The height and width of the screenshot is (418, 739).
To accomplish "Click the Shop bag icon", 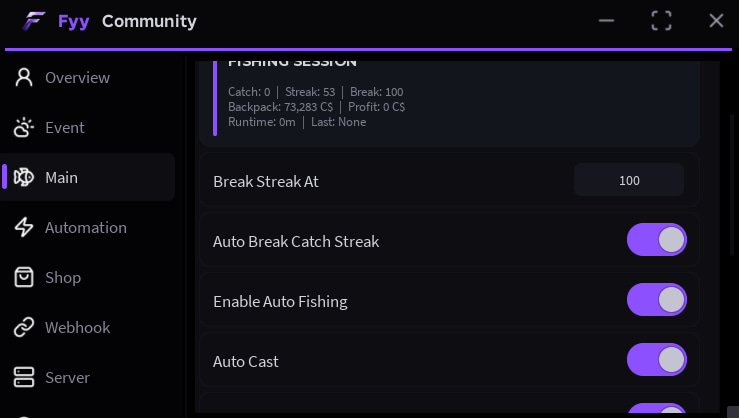I will coord(24,277).
